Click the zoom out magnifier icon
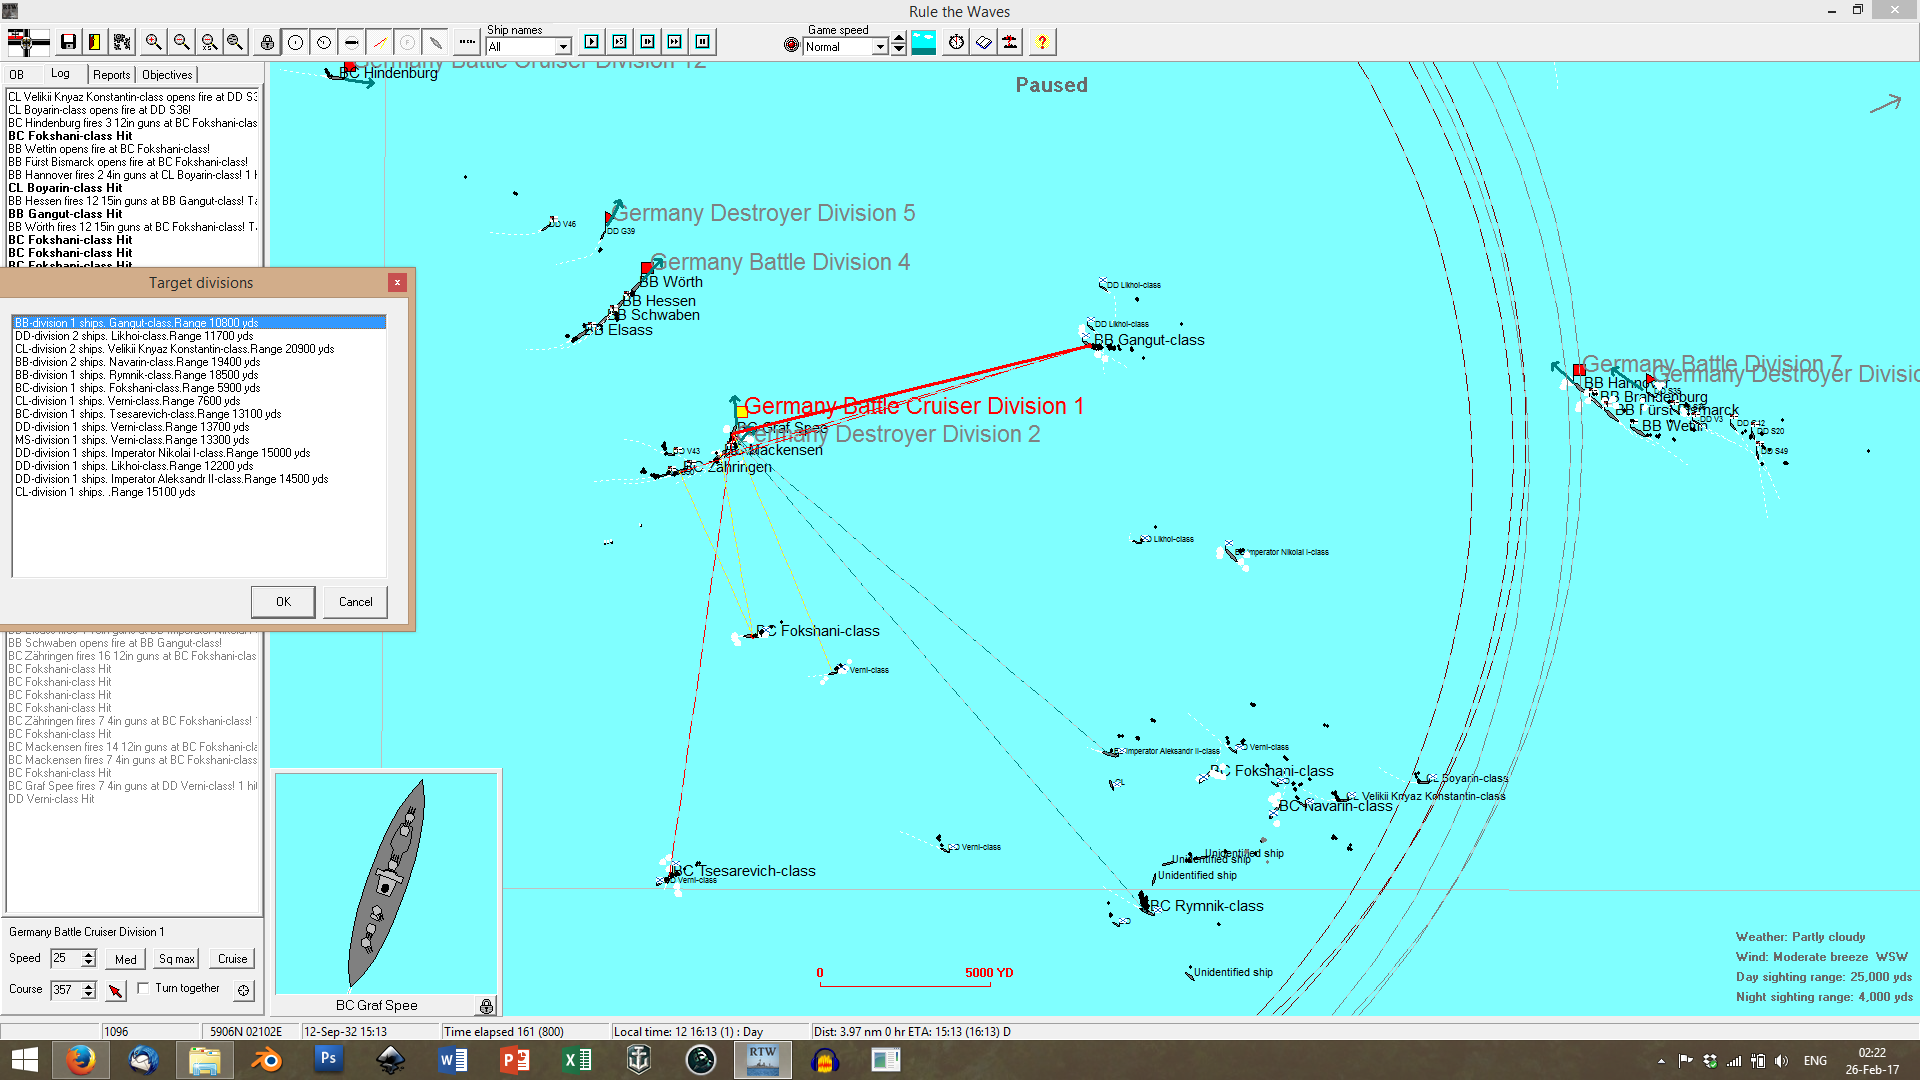Screen dimensions: 1920x1080 coord(181,42)
